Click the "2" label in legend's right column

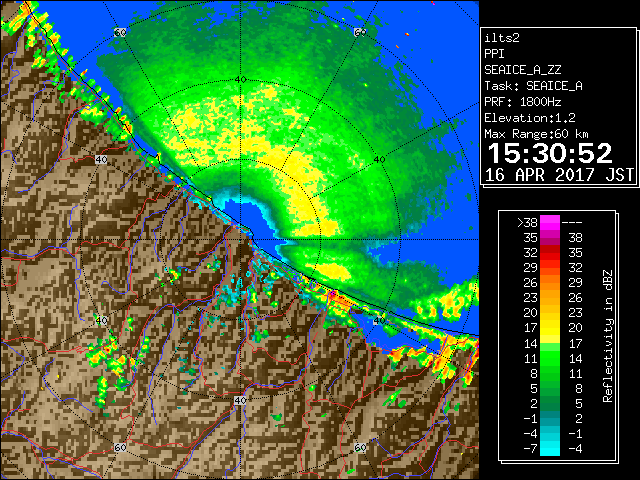click(578, 418)
